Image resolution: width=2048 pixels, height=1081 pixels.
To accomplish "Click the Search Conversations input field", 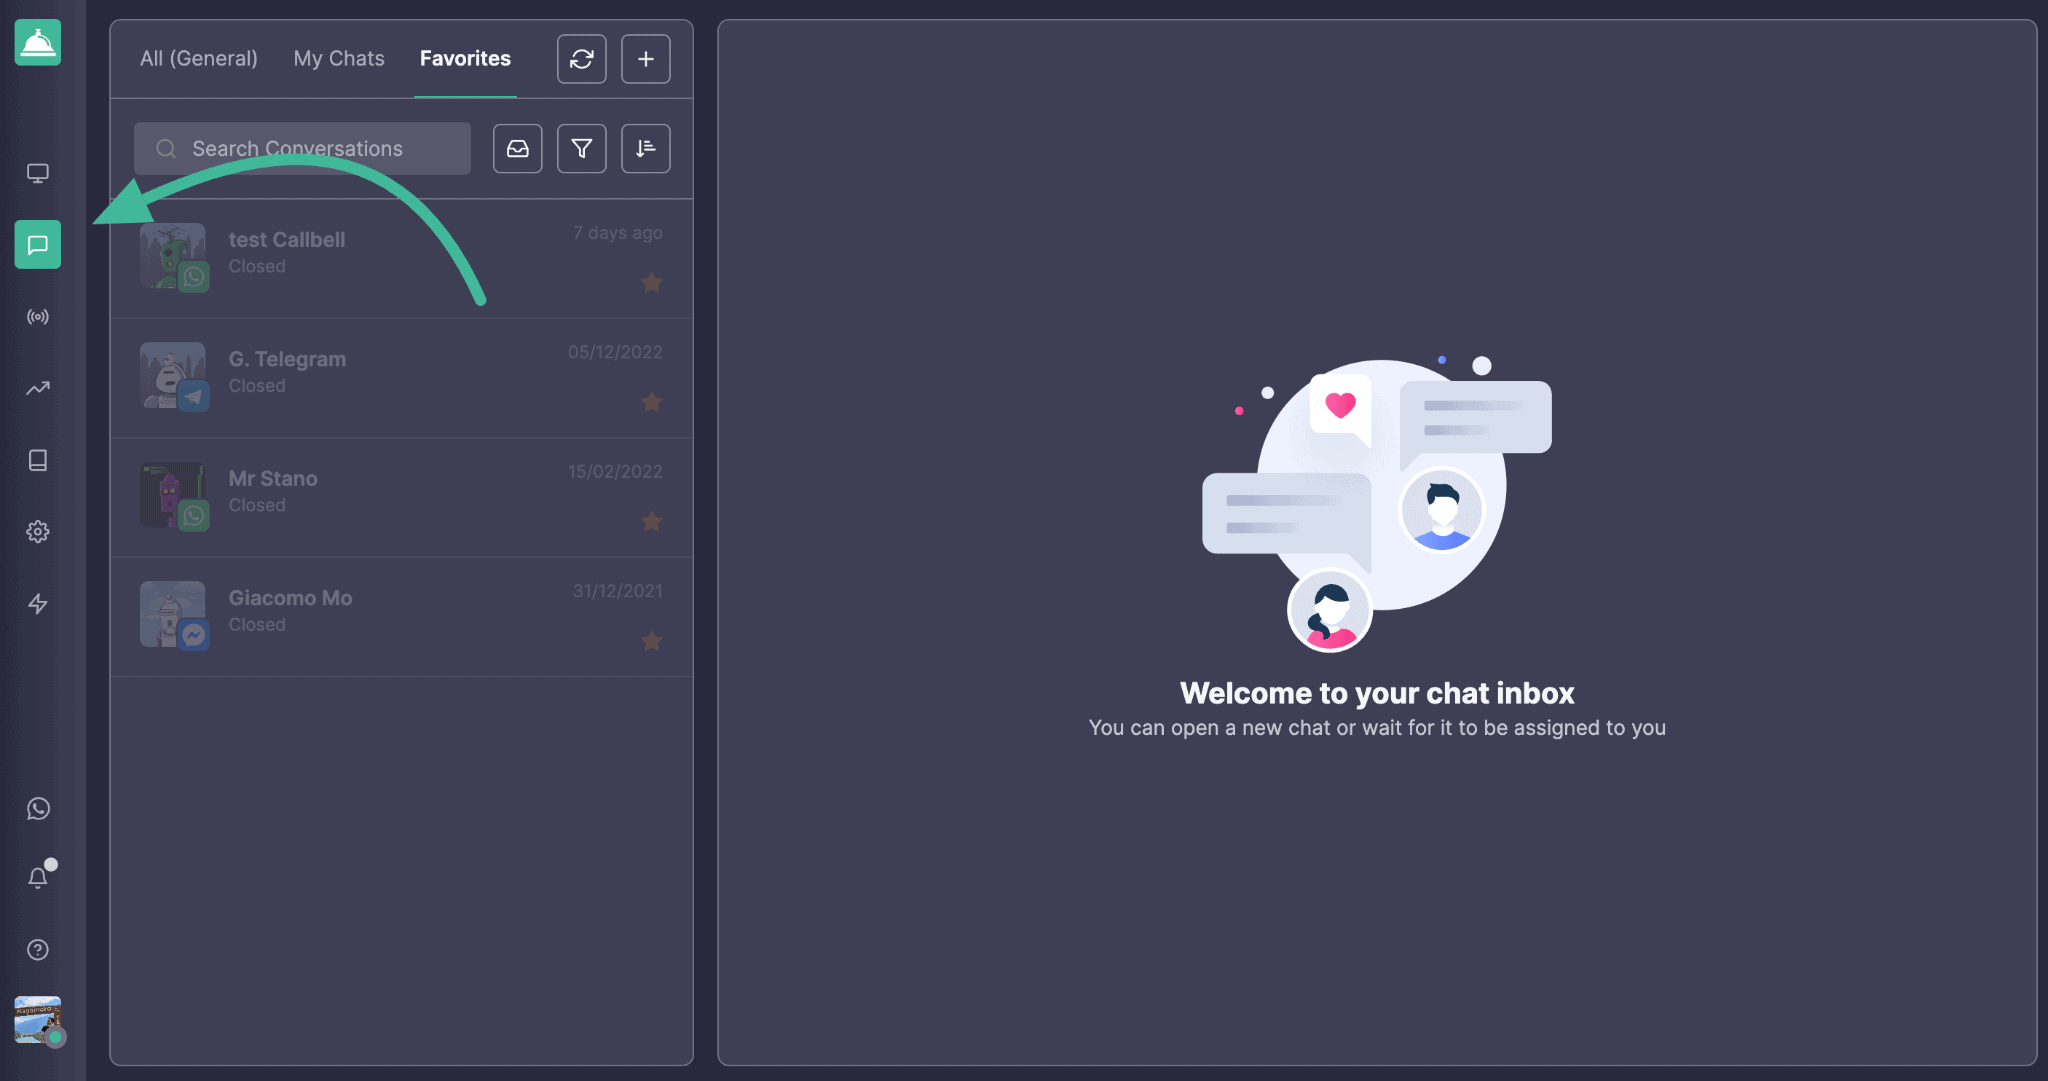I will point(302,148).
